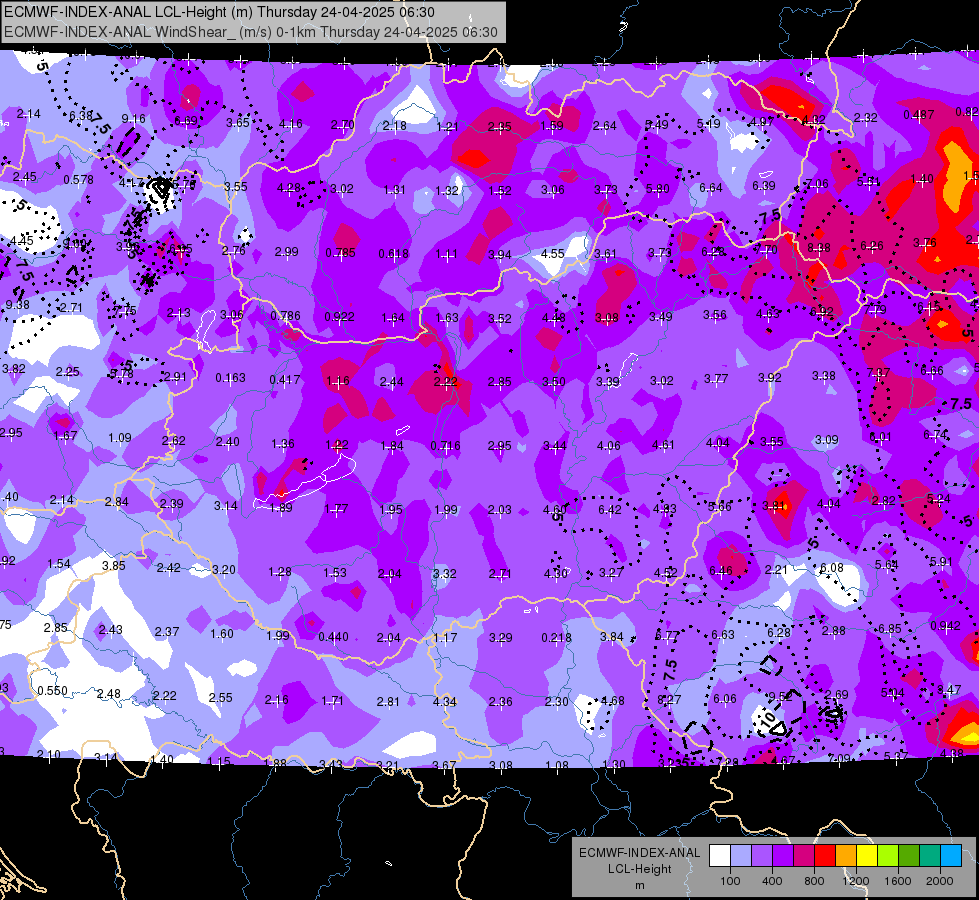Click the wind shear value '2.55'
Viewport: 979px width, 900px height.
(220, 698)
